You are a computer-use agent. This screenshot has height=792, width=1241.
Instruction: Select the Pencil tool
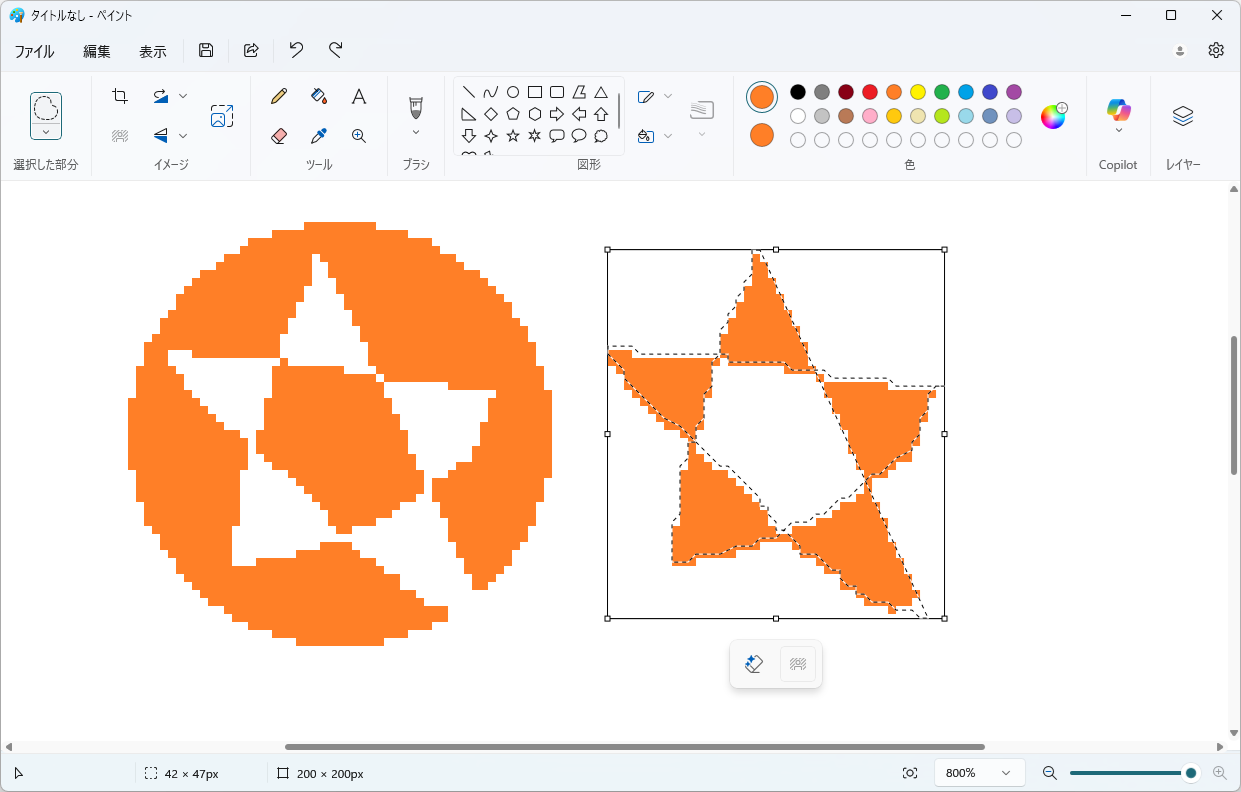279,96
